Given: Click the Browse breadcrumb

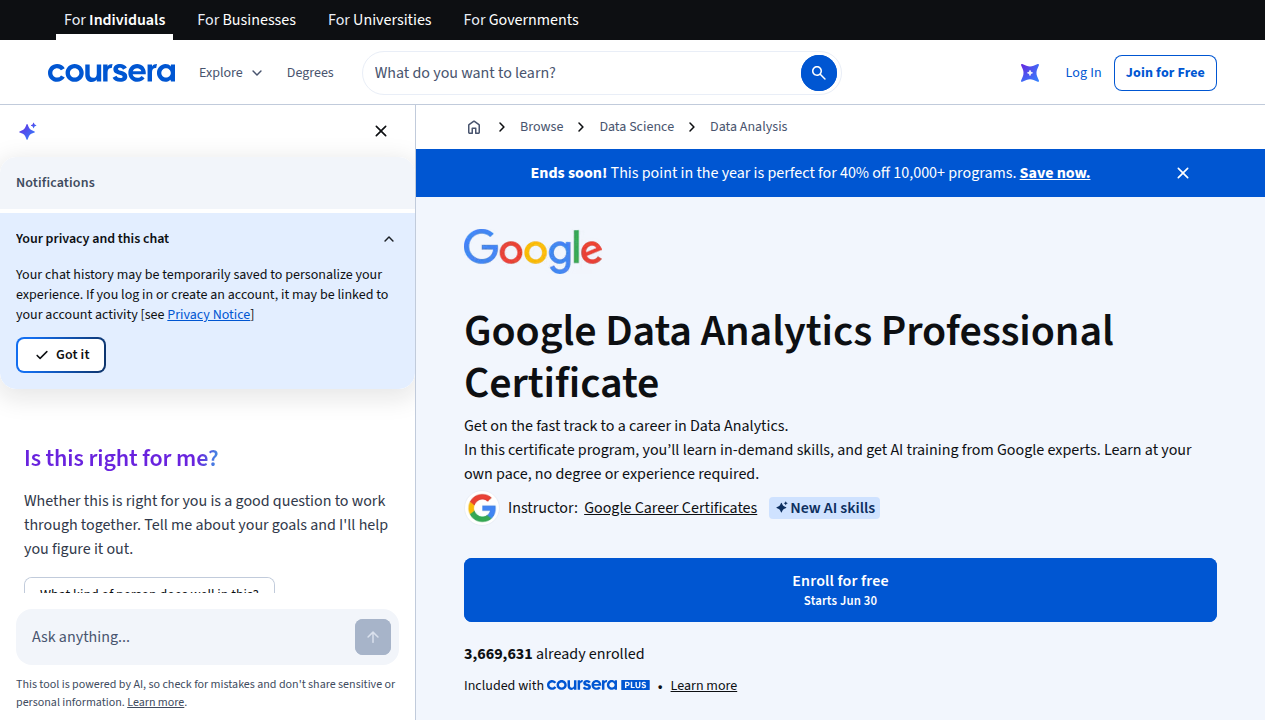Looking at the screenshot, I should [542, 127].
